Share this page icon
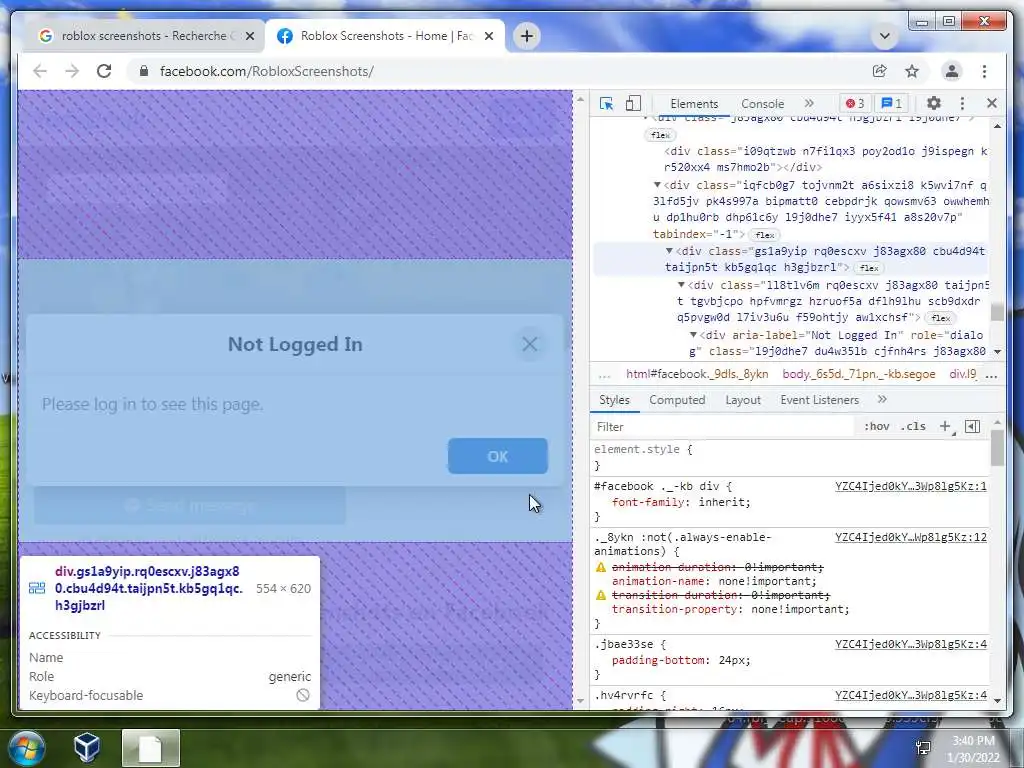The height and width of the screenshot is (768, 1024). pyautogui.click(x=880, y=71)
